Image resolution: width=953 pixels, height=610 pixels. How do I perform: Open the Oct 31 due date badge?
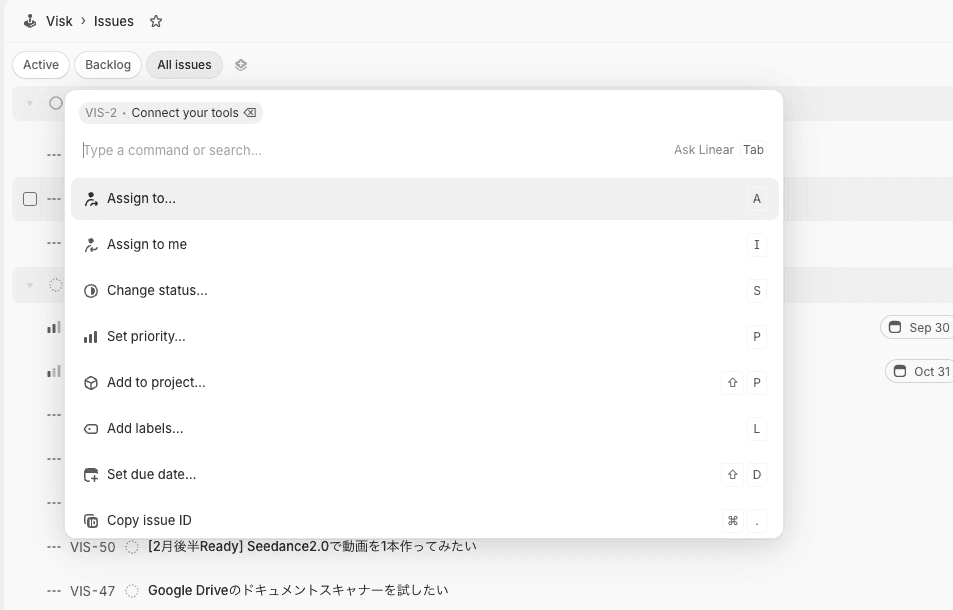[x=919, y=371]
